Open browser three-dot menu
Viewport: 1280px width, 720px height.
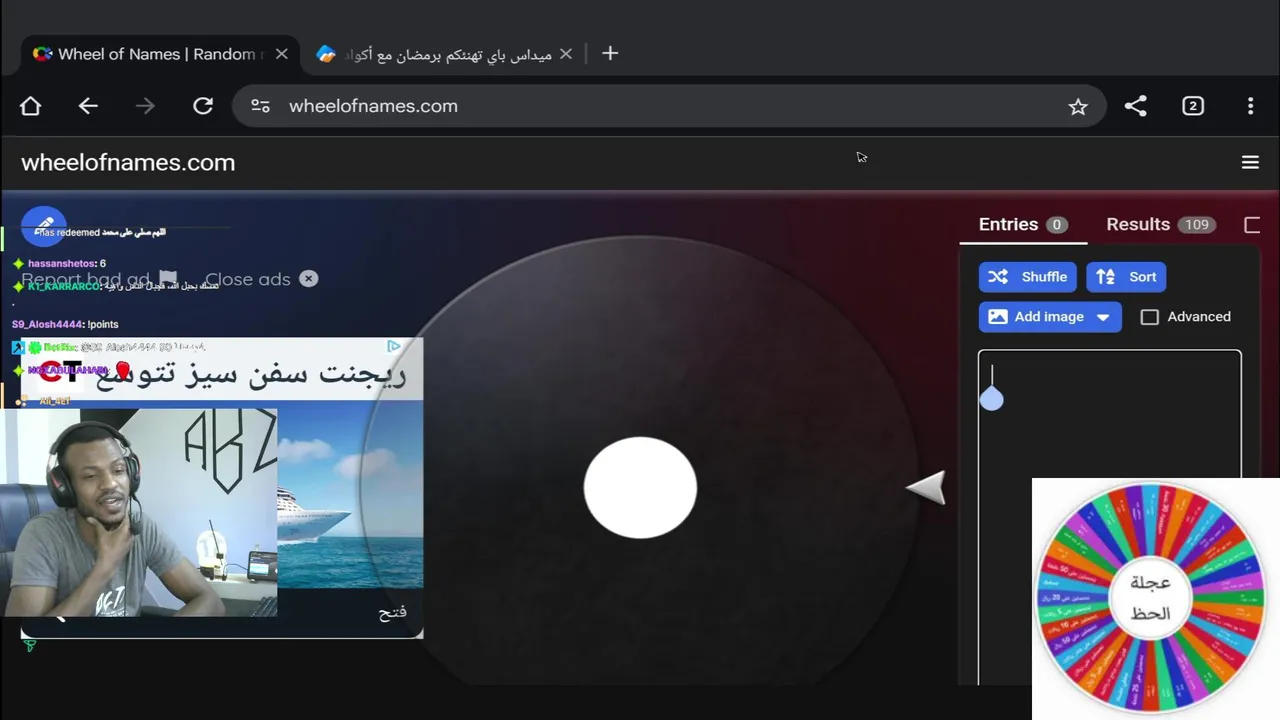pyautogui.click(x=1250, y=106)
